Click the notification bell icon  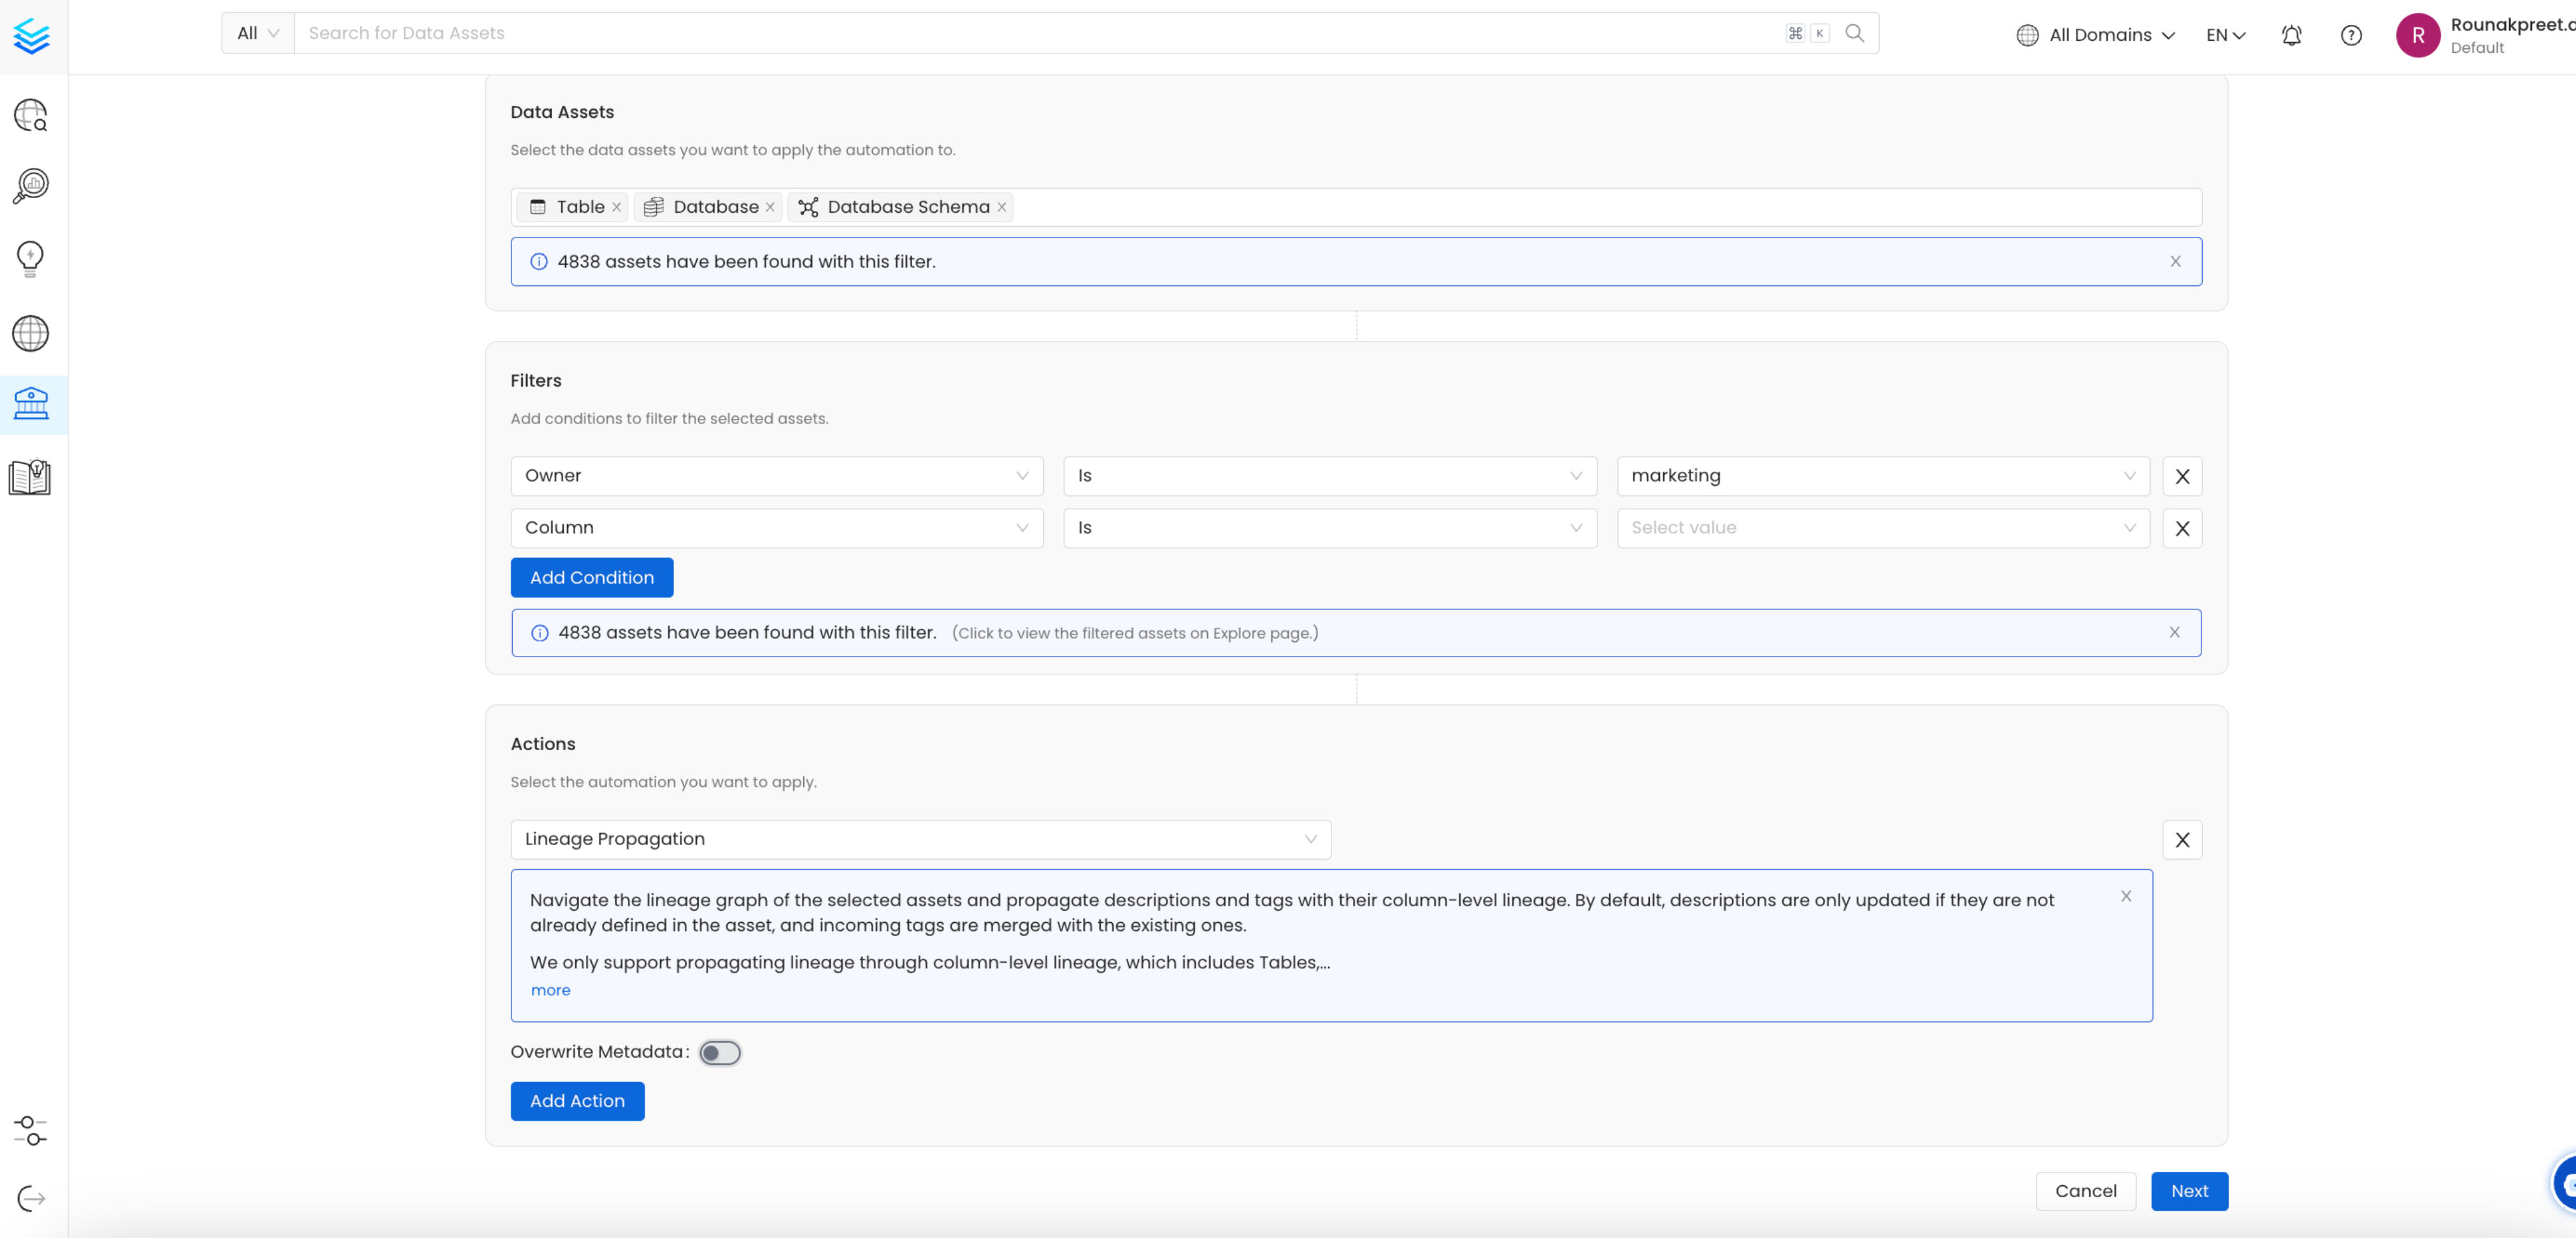[x=2291, y=35]
